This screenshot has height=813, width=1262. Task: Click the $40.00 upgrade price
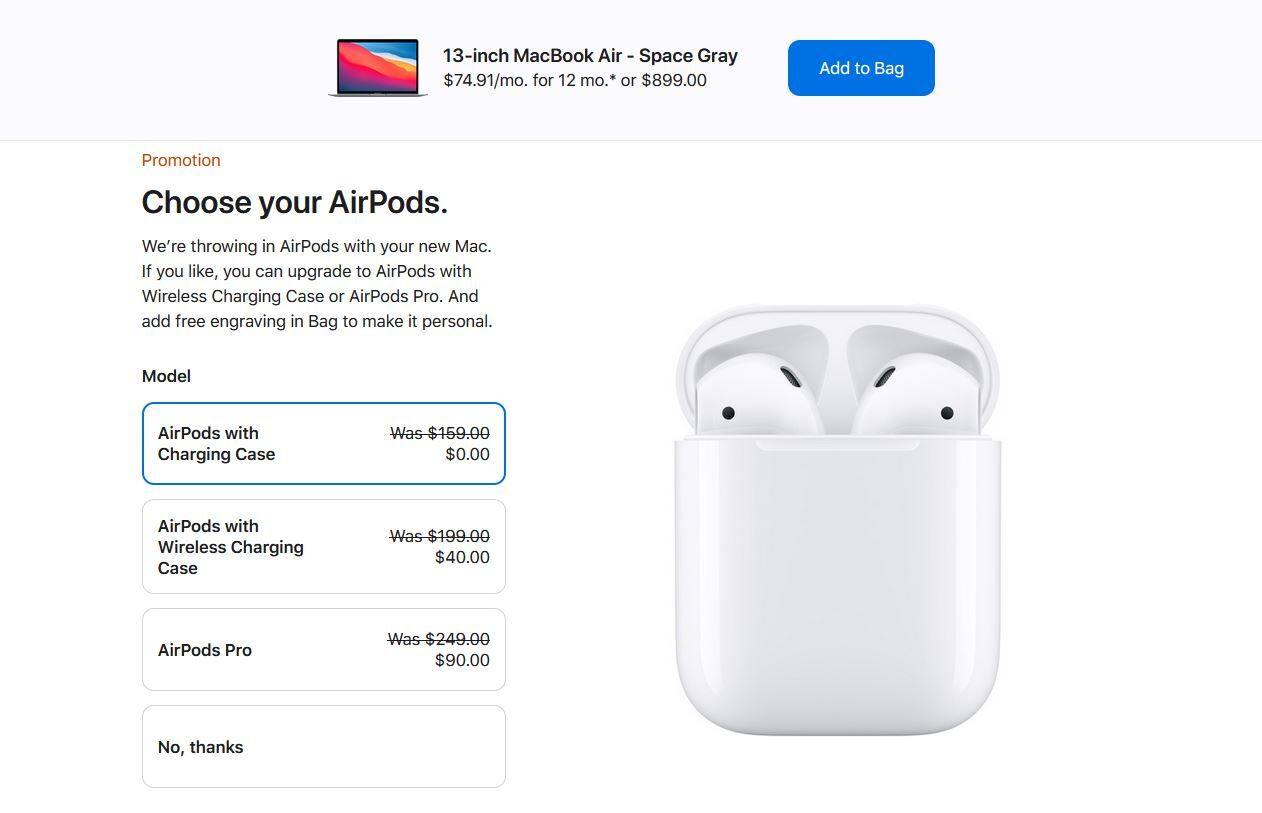(462, 557)
